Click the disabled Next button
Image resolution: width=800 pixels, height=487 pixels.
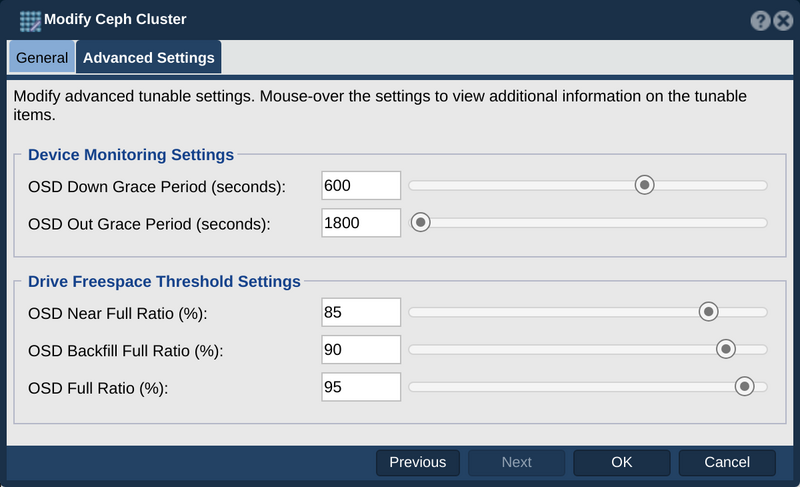[x=516, y=463]
